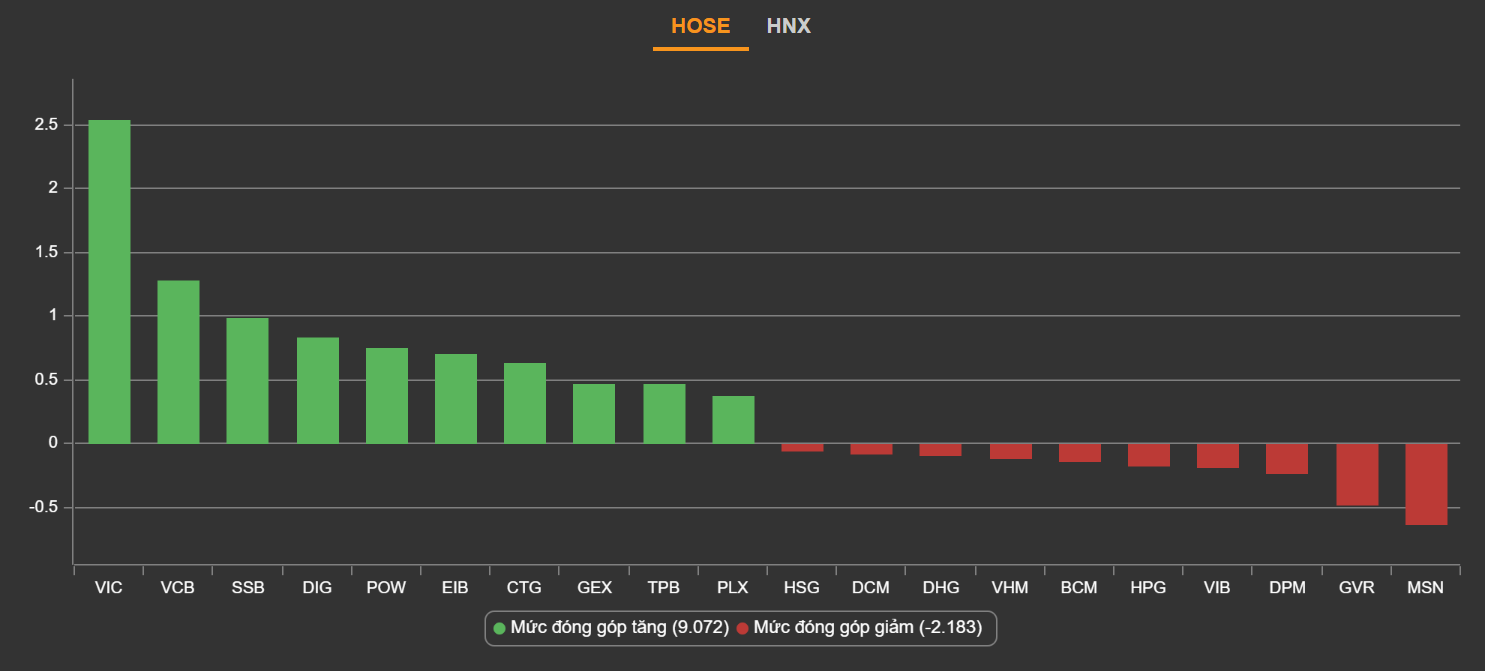Select the TPB bar
Image resolution: width=1485 pixels, height=671 pixels.
(x=663, y=414)
